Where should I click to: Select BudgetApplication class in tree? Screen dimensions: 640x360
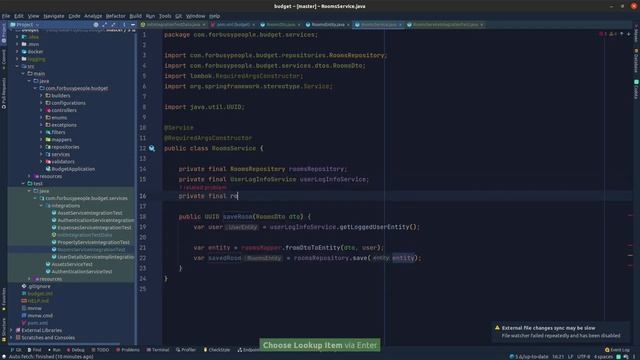73,169
